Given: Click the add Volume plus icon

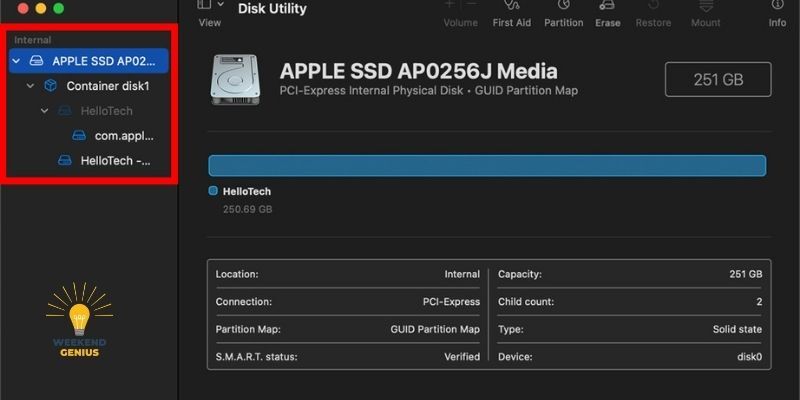Looking at the screenshot, I should pyautogui.click(x=449, y=4).
